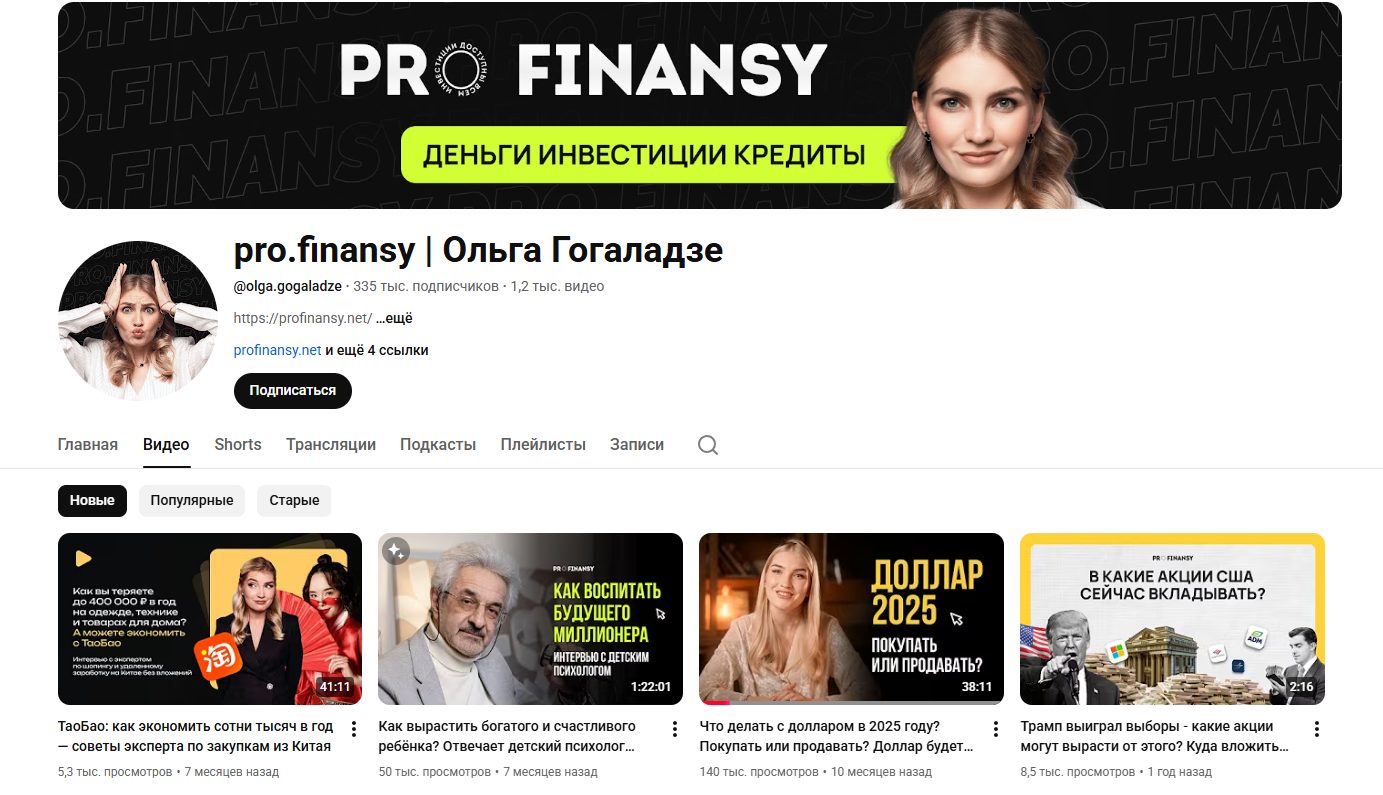The width and height of the screenshot is (1383, 795).
Task: Expand channel description with …ещё
Action: click(x=395, y=318)
